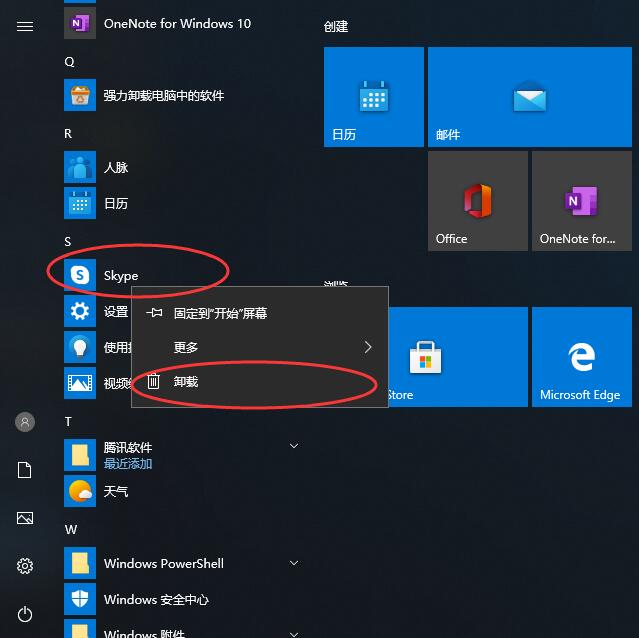Viewport: 639px width, 638px height.
Task: Open the 人脉 People app
Action: pyautogui.click(x=182, y=167)
